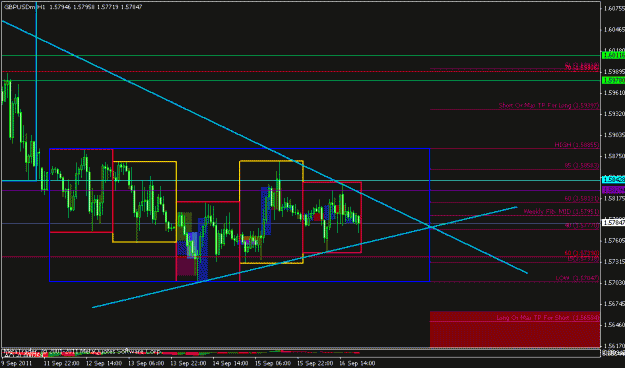Click the 1.59895 price axis value

[614, 72]
